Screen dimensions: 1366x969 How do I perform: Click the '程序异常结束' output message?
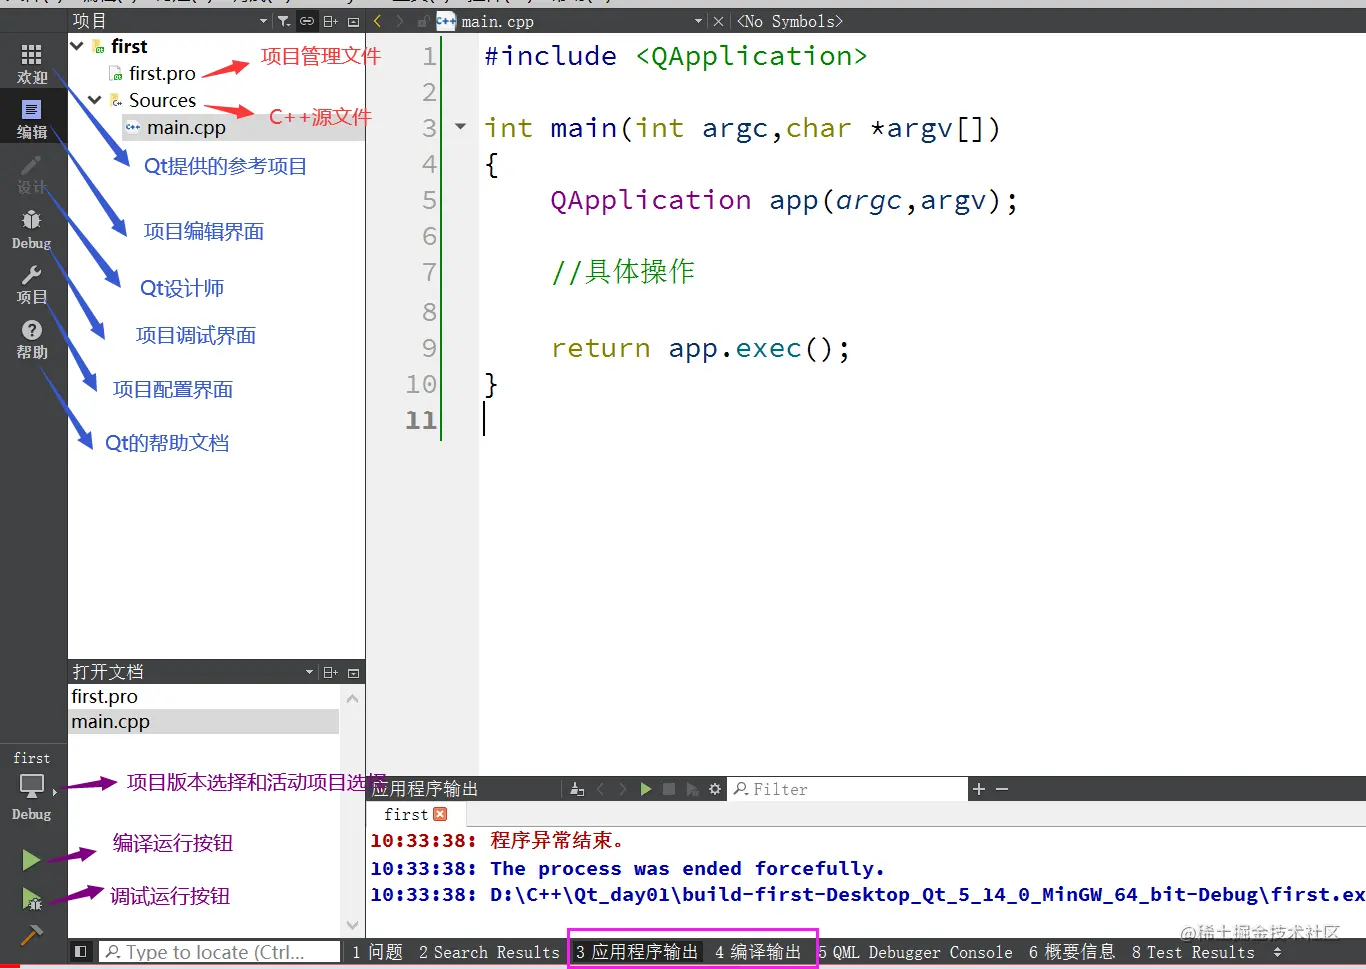click(557, 841)
